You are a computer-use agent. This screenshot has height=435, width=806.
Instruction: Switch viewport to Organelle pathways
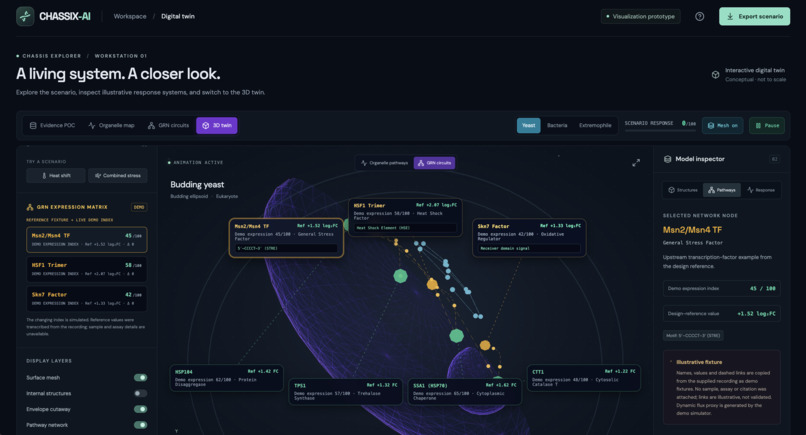point(384,163)
